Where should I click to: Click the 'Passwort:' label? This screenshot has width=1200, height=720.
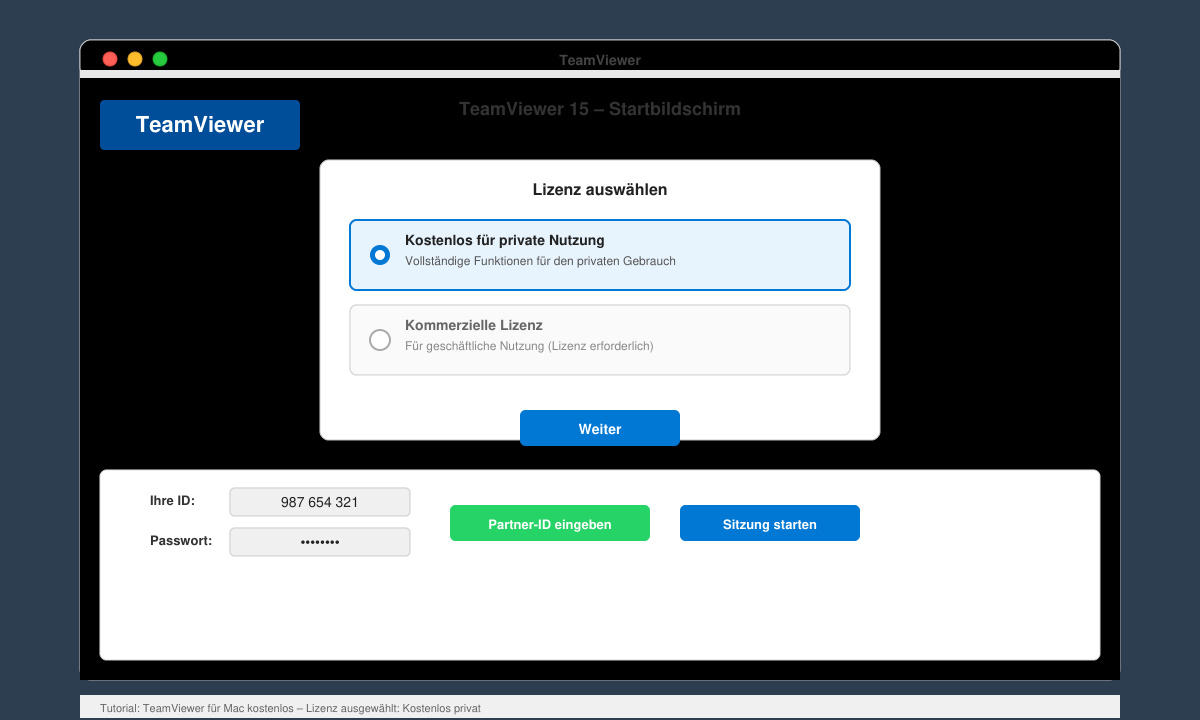tap(181, 540)
